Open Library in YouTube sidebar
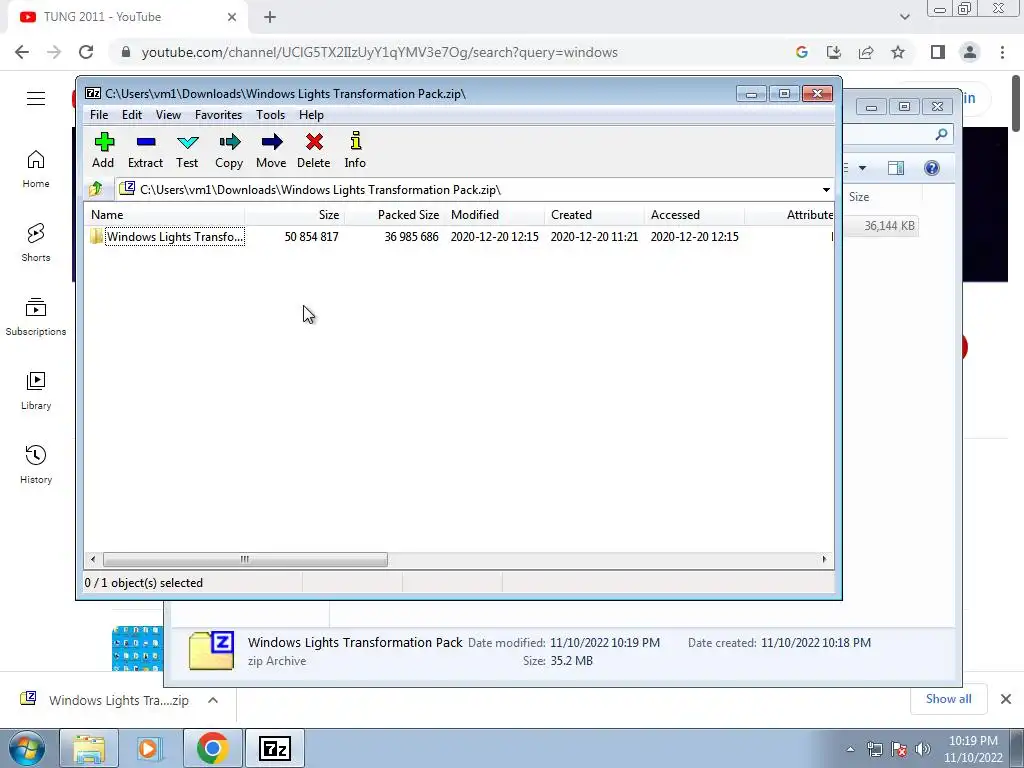This screenshot has height=768, width=1024. pyautogui.click(x=36, y=391)
